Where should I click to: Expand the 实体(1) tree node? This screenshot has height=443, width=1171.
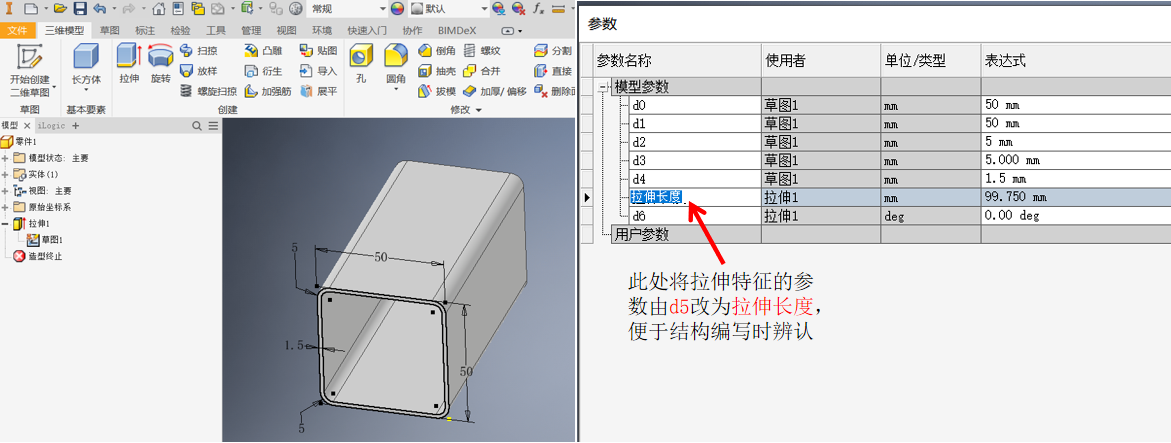(x=6, y=174)
